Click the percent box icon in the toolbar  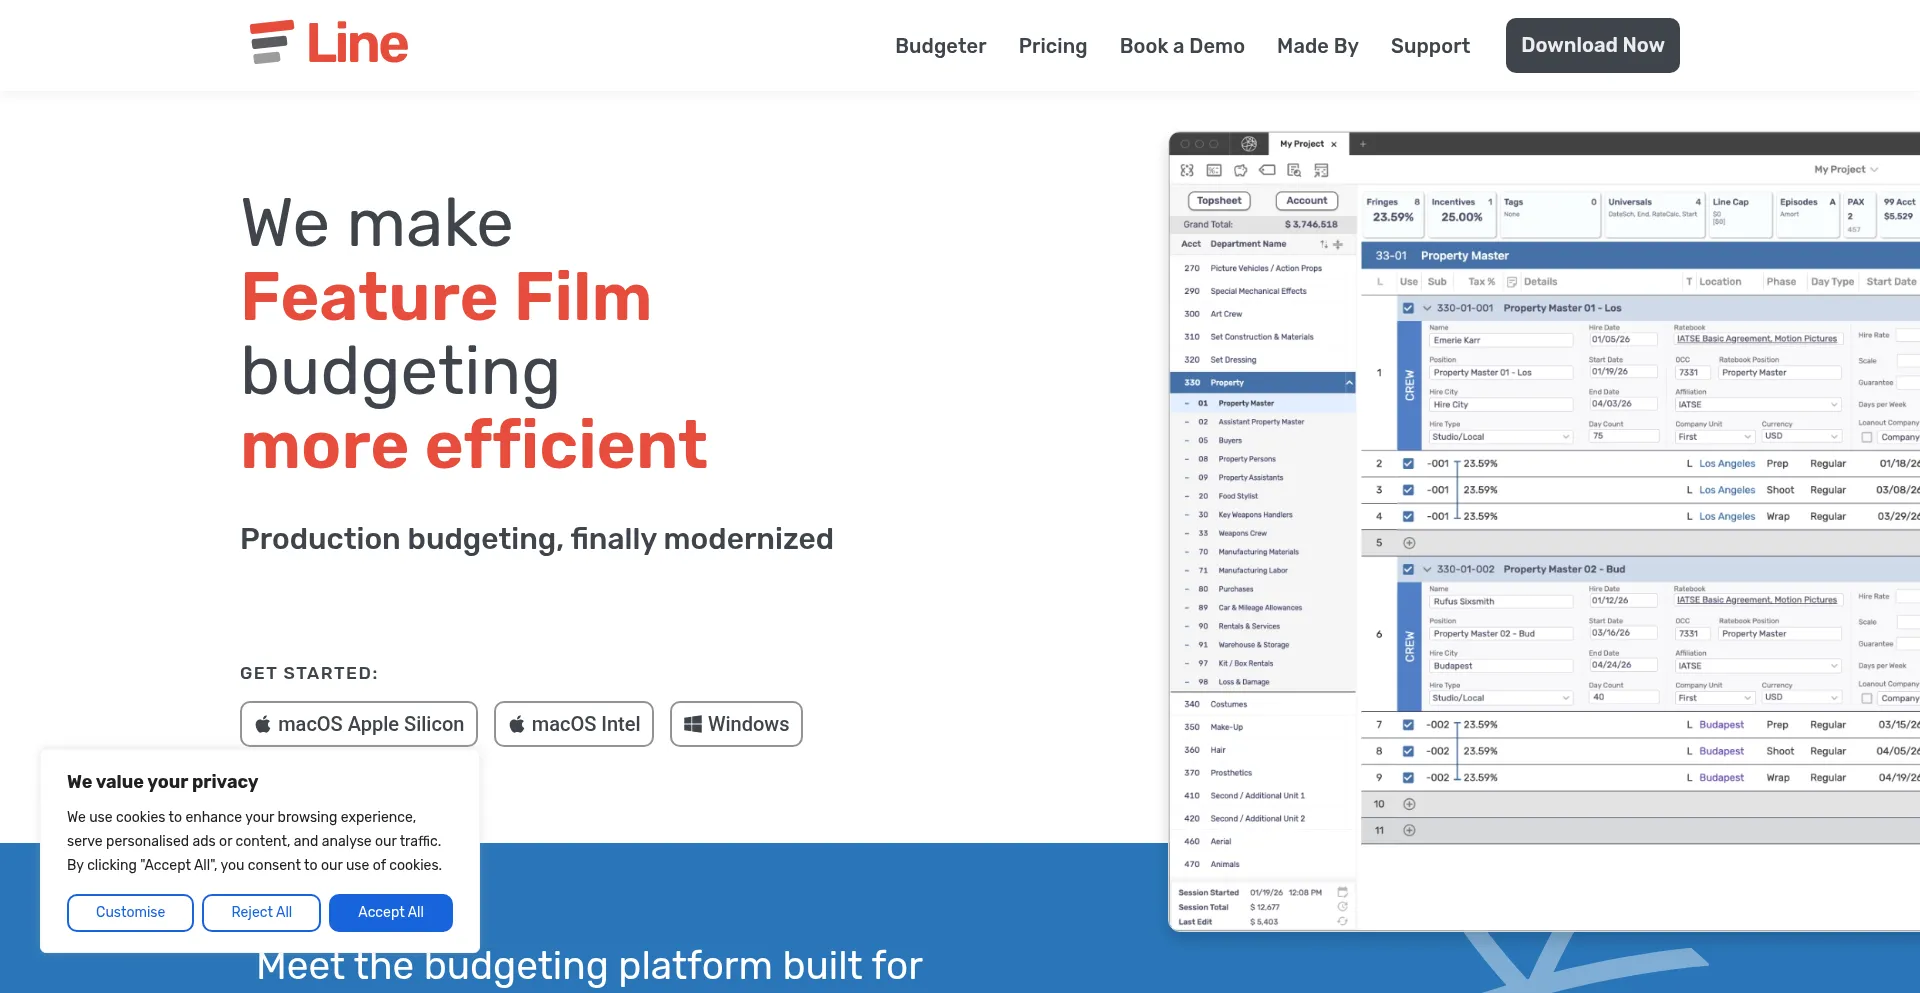tap(1214, 170)
